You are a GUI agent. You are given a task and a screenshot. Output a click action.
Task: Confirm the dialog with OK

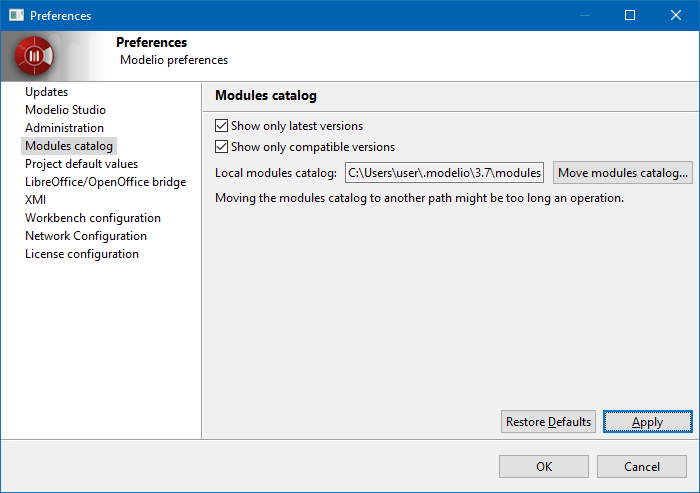pyautogui.click(x=543, y=467)
